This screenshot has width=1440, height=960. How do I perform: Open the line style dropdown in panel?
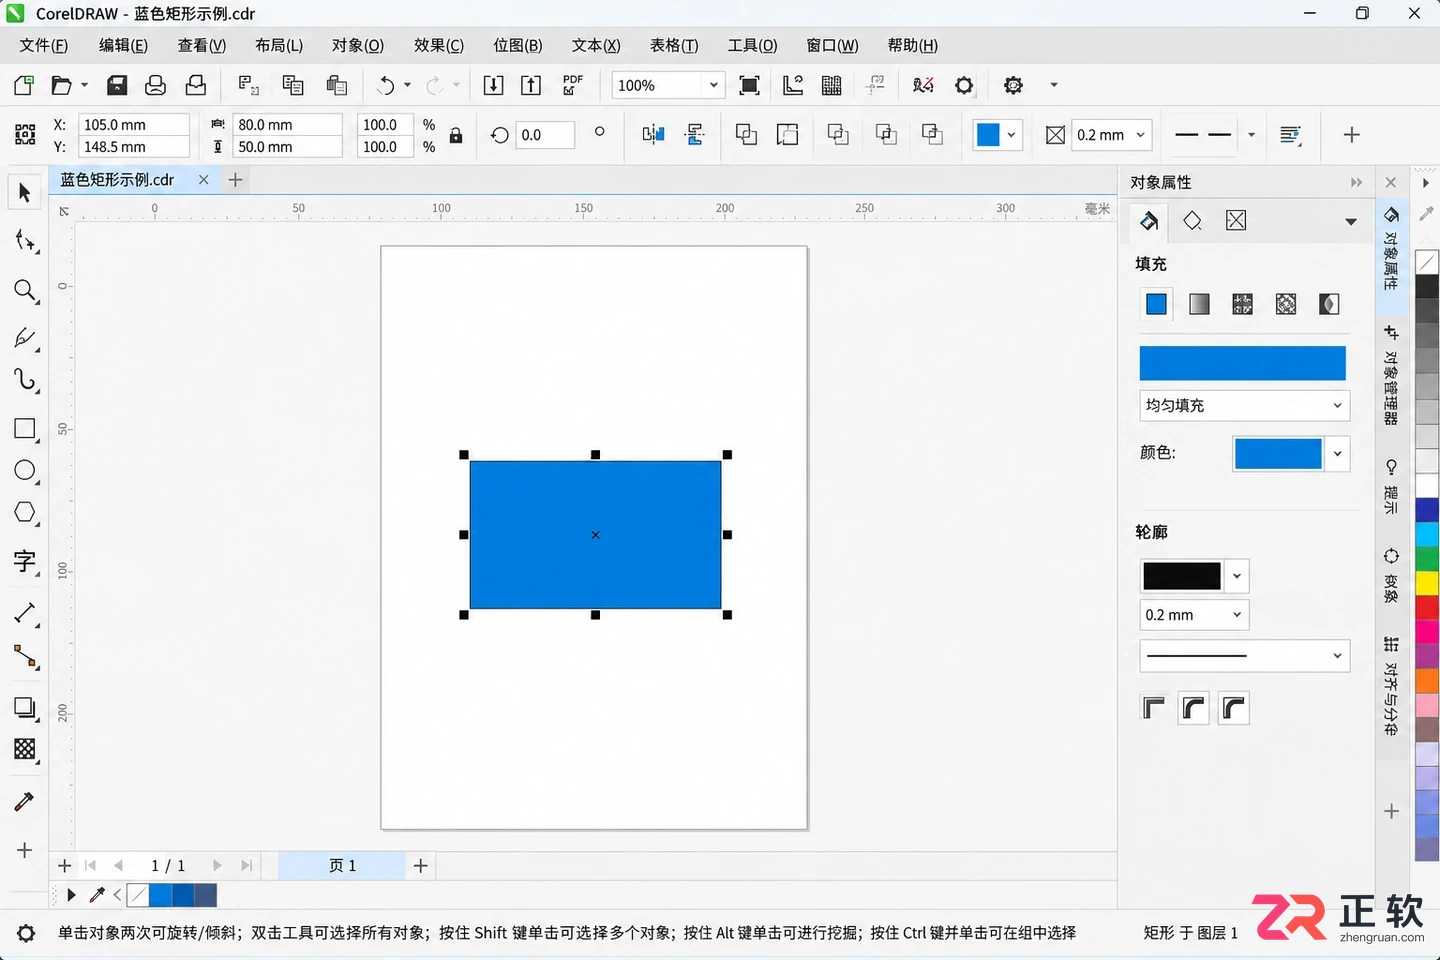click(1337, 656)
